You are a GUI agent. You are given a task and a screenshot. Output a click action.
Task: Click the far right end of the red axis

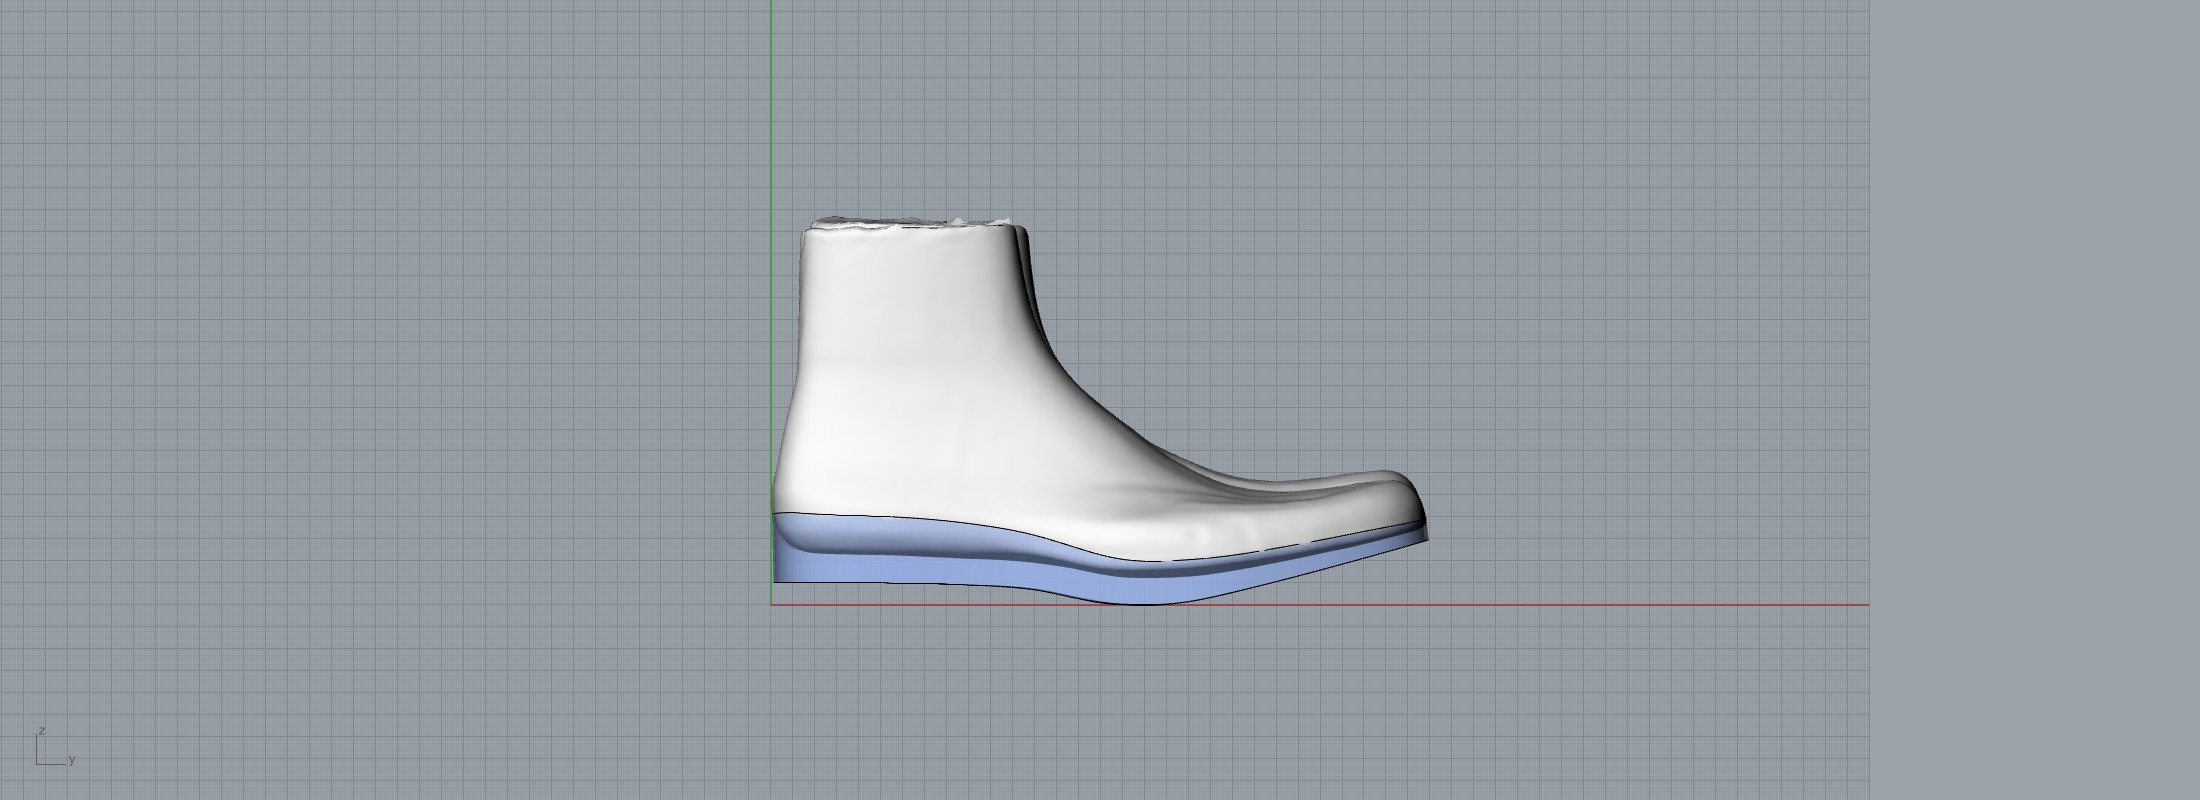pyautogui.click(x=1864, y=605)
